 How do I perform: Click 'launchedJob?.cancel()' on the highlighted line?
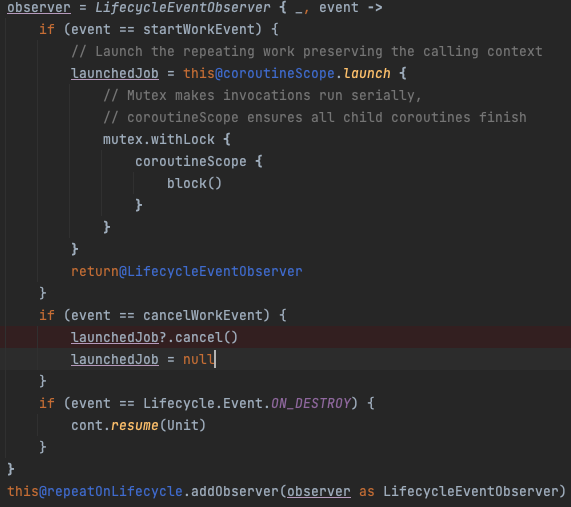click(154, 338)
